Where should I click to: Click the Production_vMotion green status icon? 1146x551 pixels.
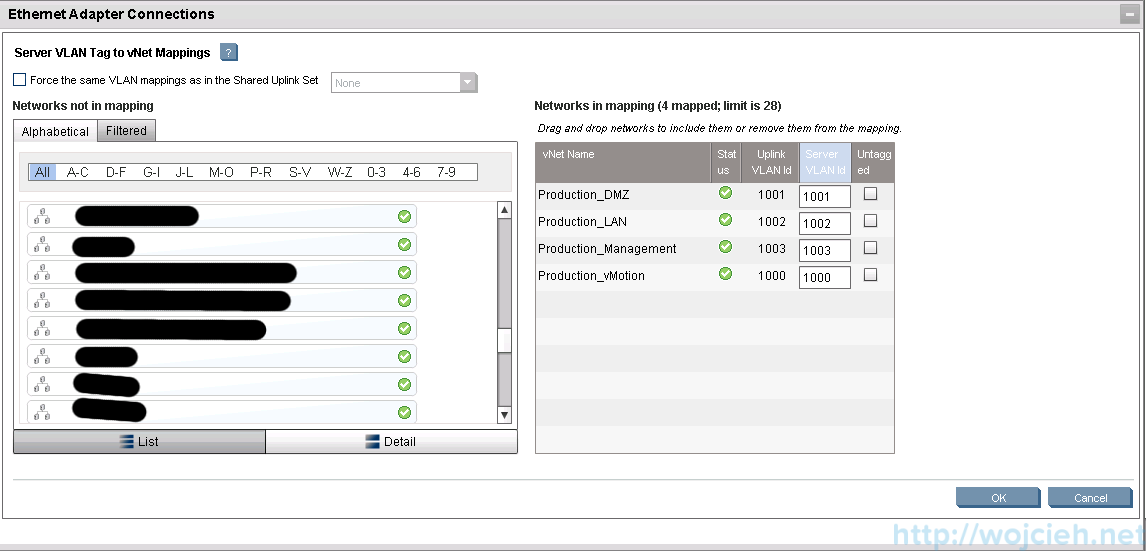726,274
